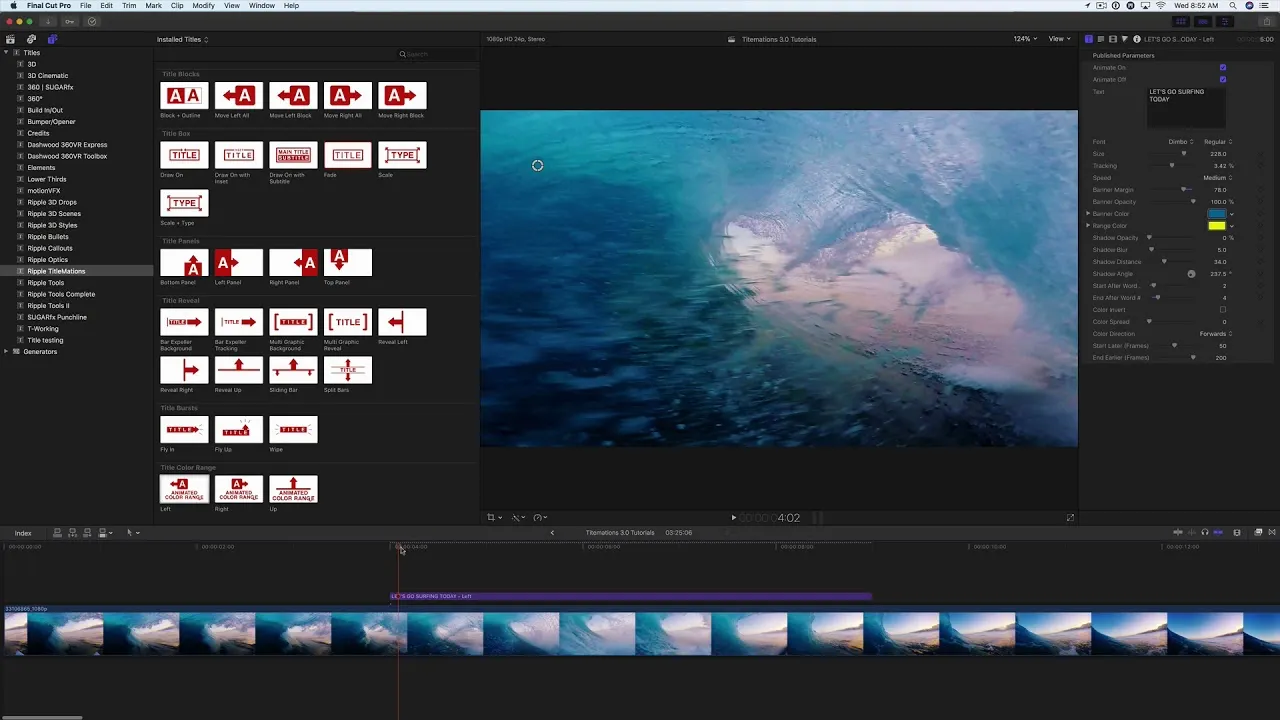1280x720 pixels.
Task: Click the viewer play button
Action: [x=733, y=518]
